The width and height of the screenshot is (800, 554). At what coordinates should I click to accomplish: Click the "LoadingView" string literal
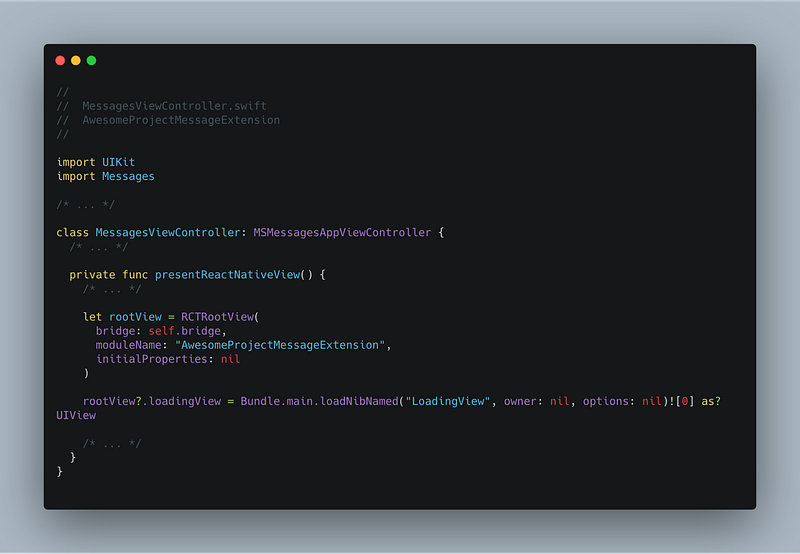447,401
